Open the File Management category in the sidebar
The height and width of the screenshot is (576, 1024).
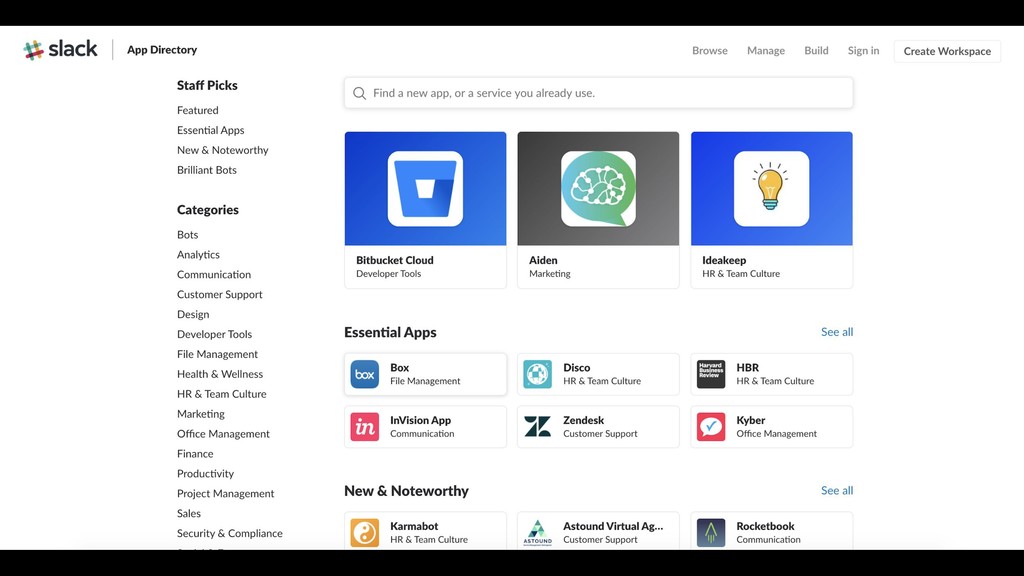click(x=217, y=354)
